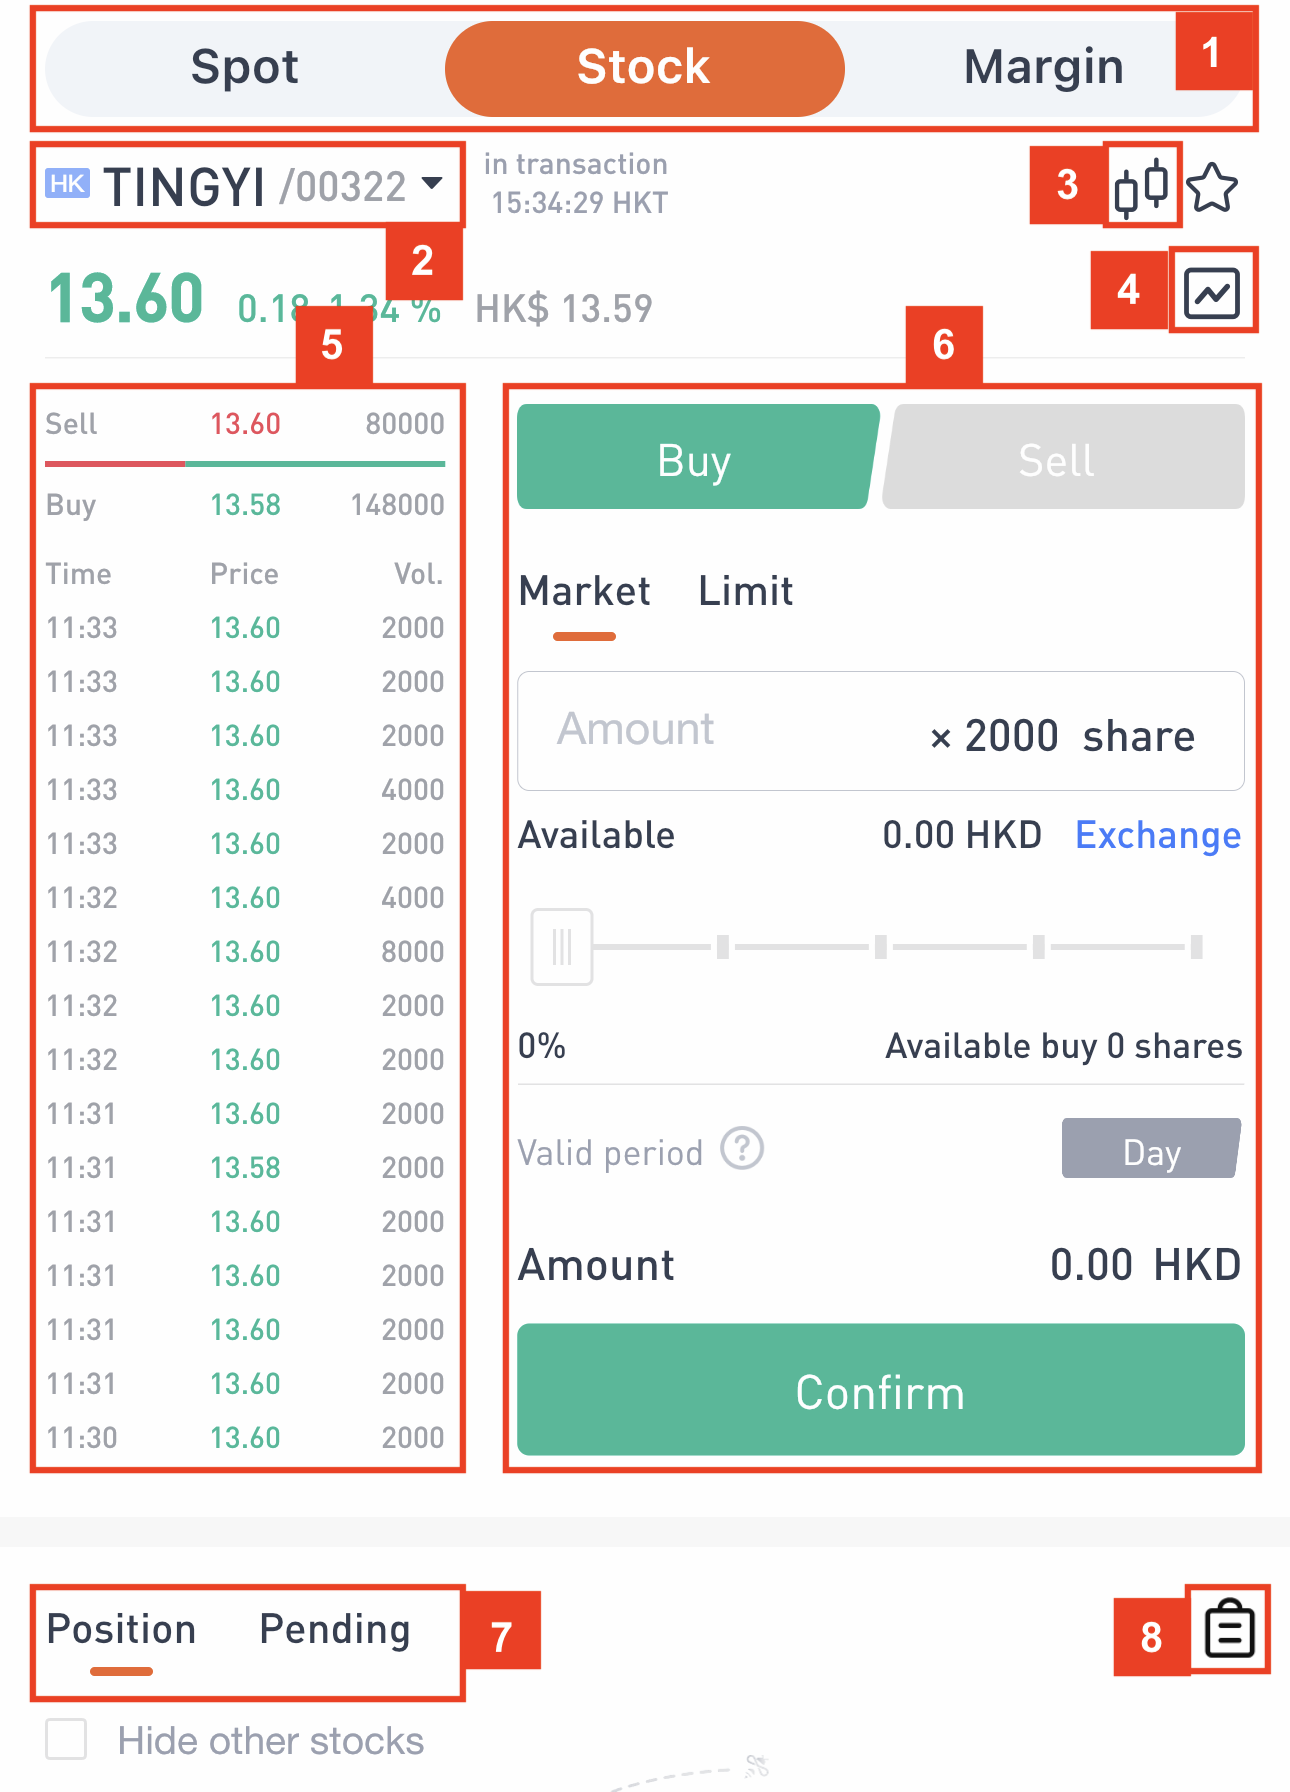Open the Day valid period selector
The image size is (1290, 1792).
point(1151,1149)
